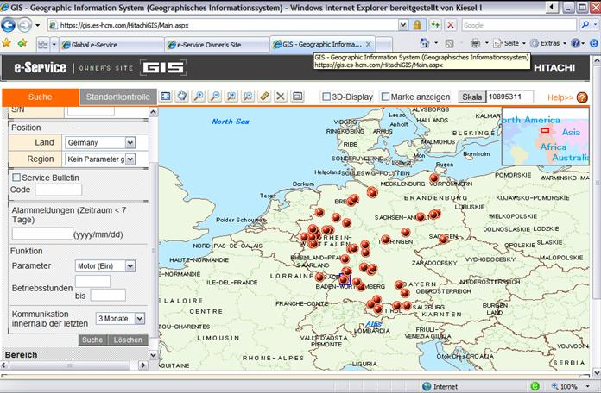Switch to the Suche tab

click(41, 97)
